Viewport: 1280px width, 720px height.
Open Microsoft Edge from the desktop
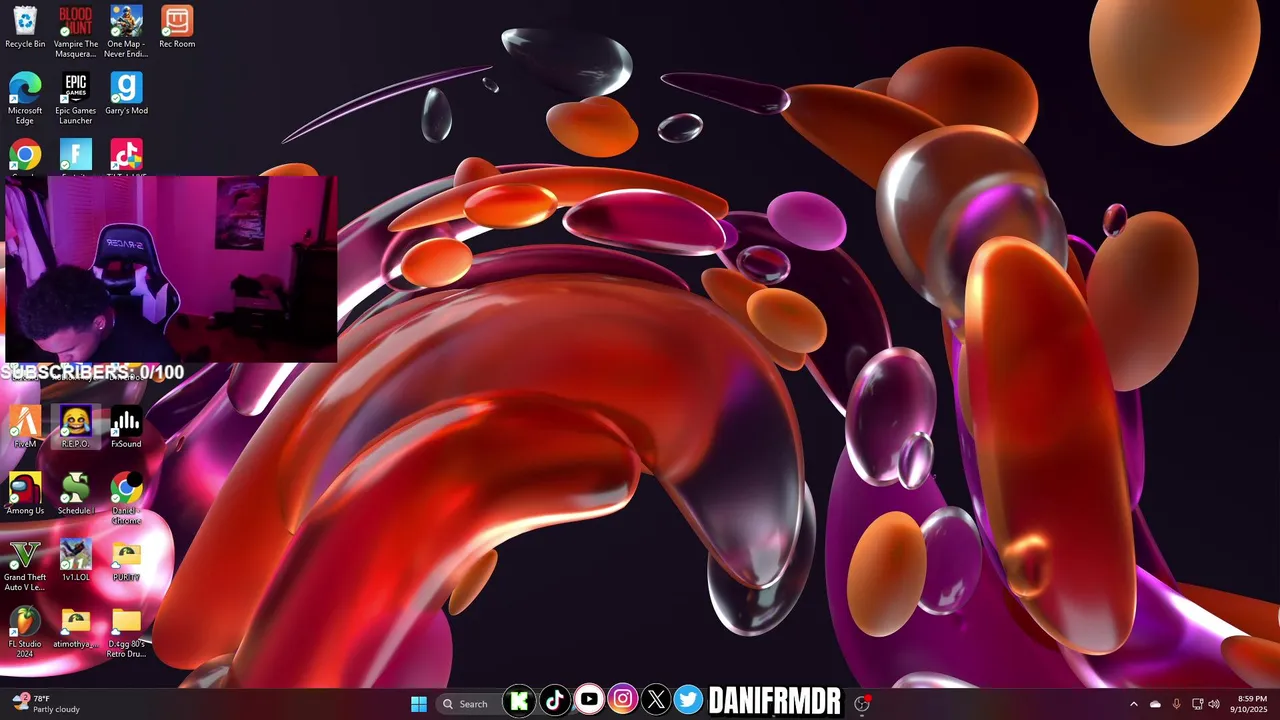pos(25,98)
